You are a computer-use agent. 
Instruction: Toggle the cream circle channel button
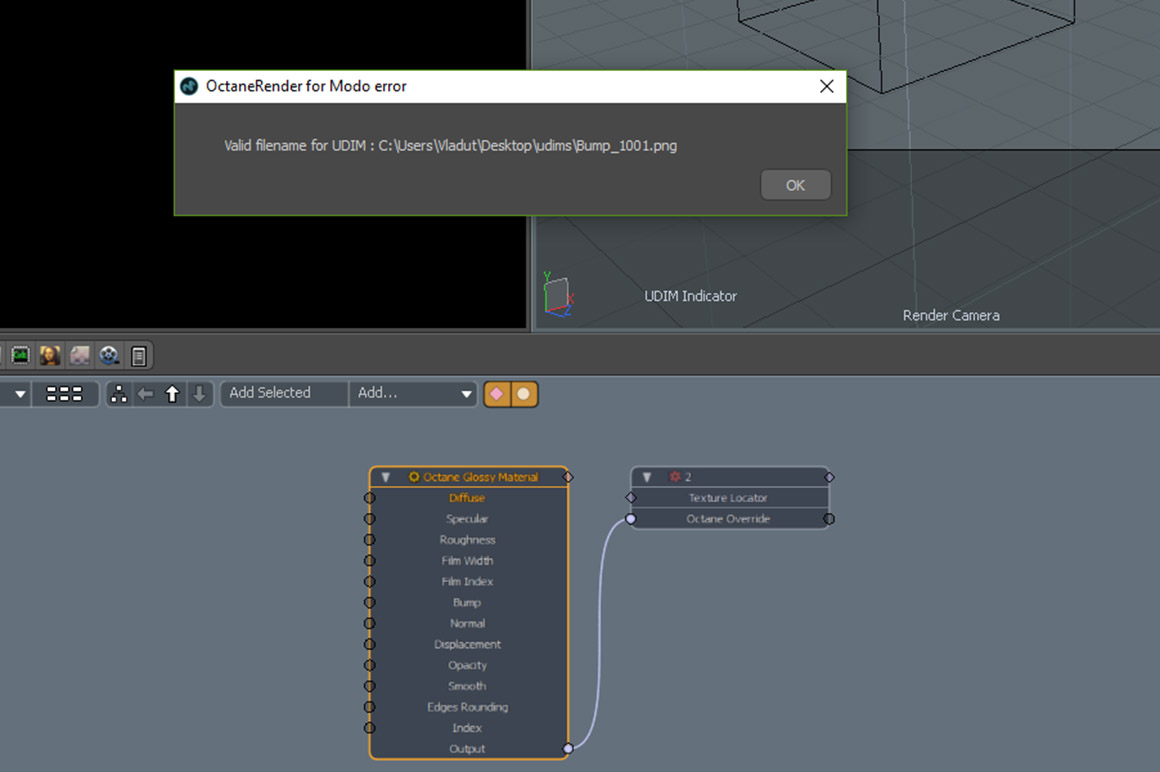coord(524,394)
